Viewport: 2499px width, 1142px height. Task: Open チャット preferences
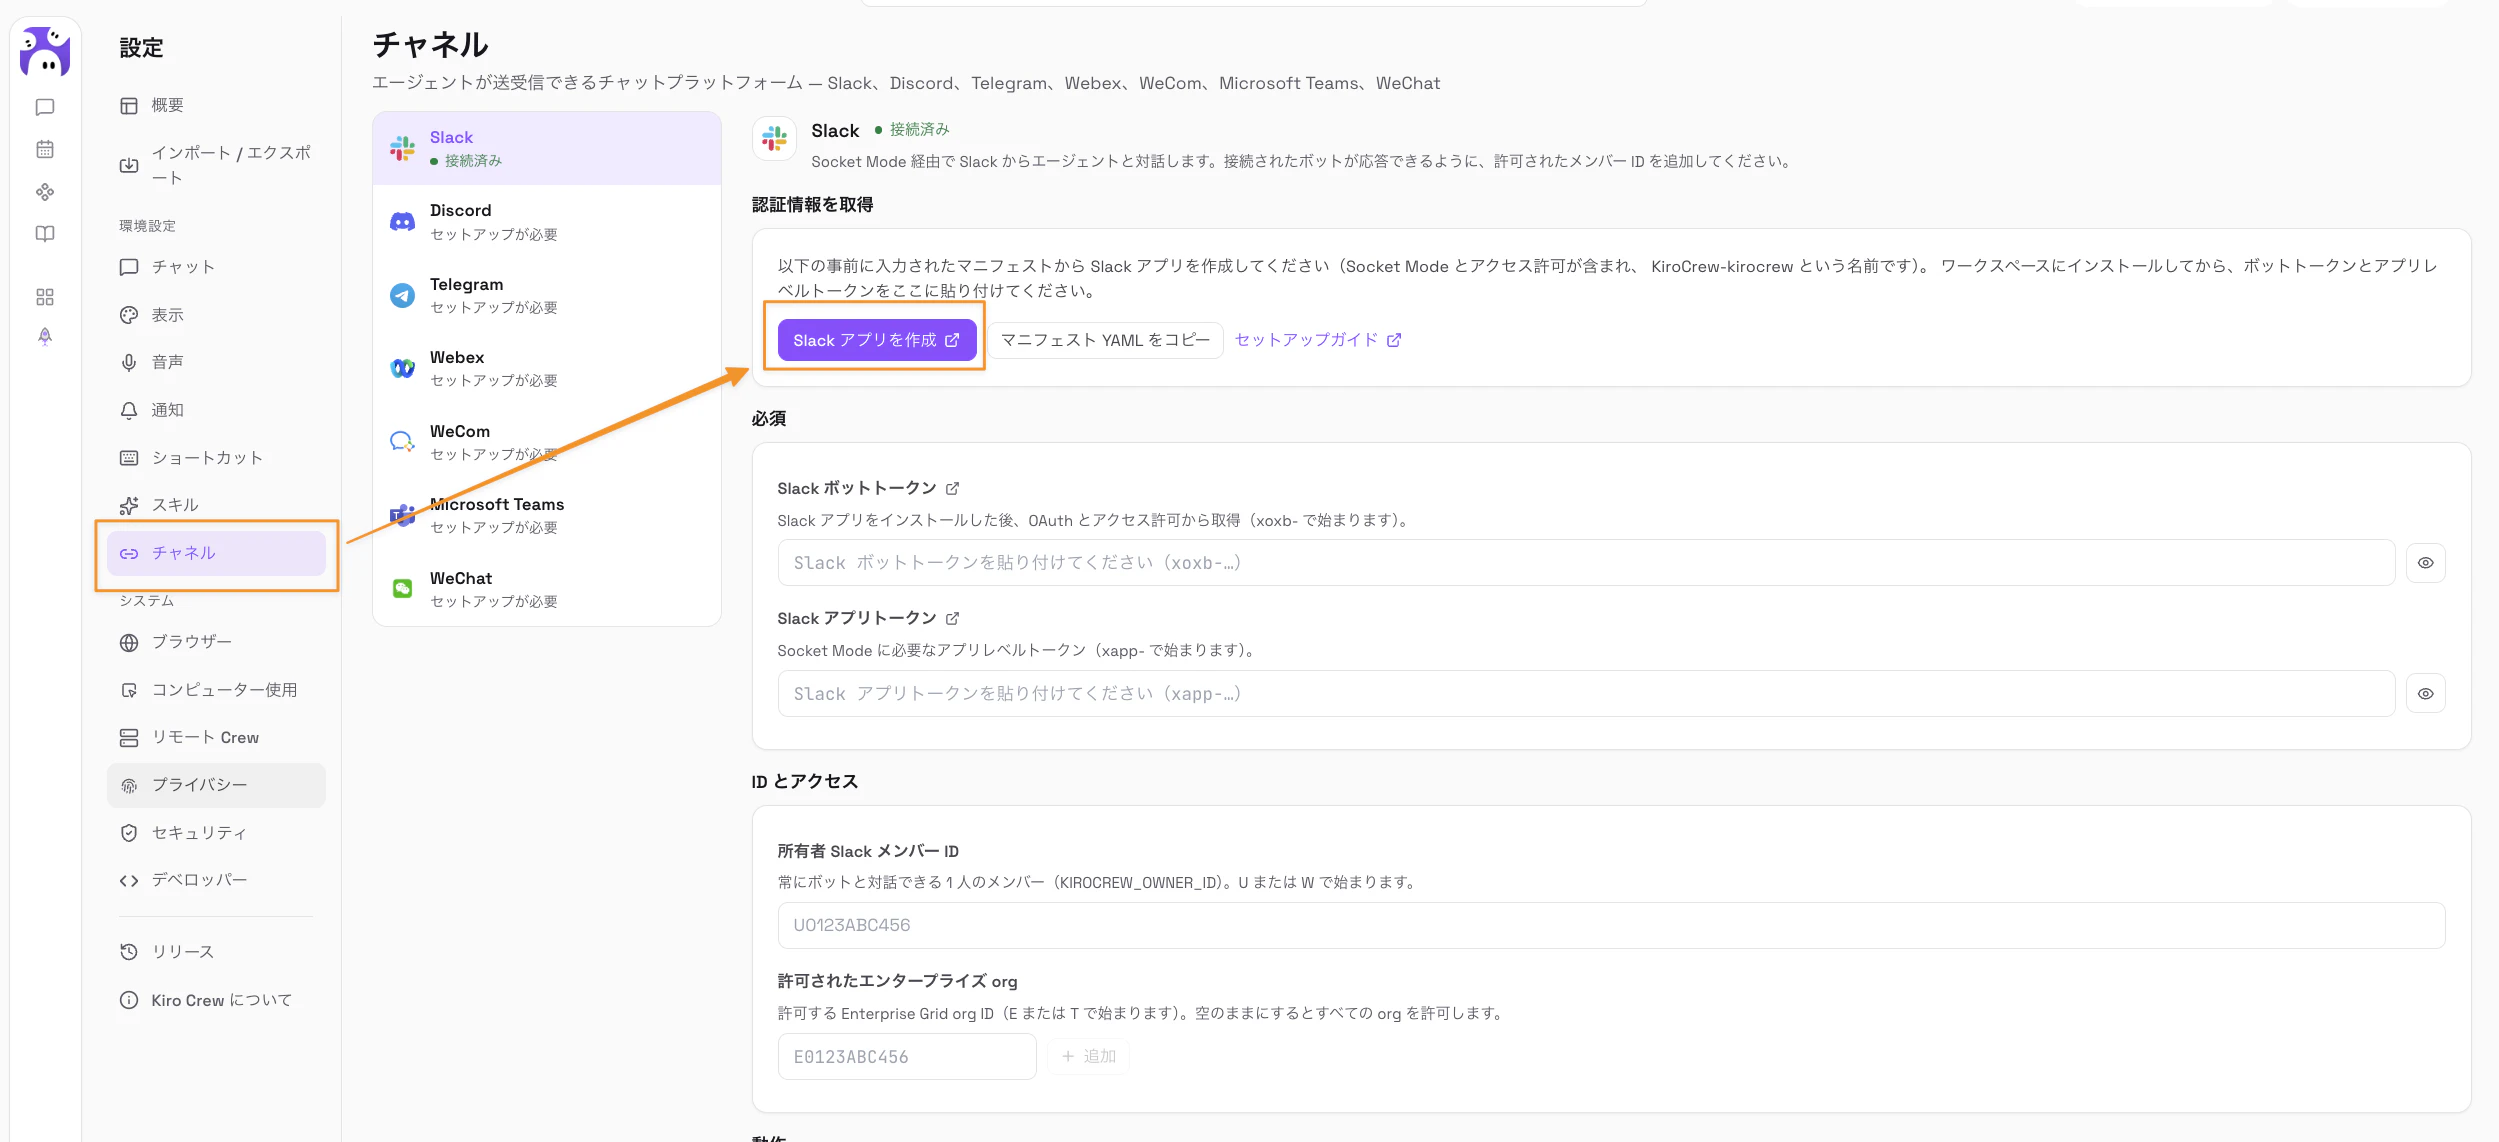(x=216, y=267)
